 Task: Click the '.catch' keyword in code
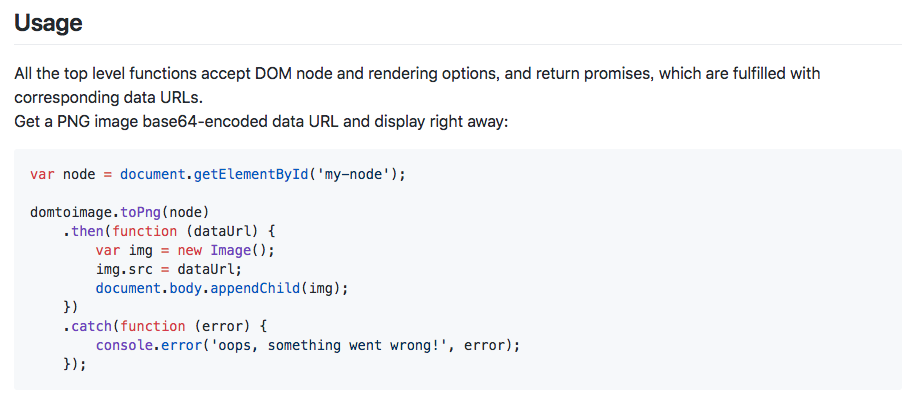pyautogui.click(x=88, y=326)
